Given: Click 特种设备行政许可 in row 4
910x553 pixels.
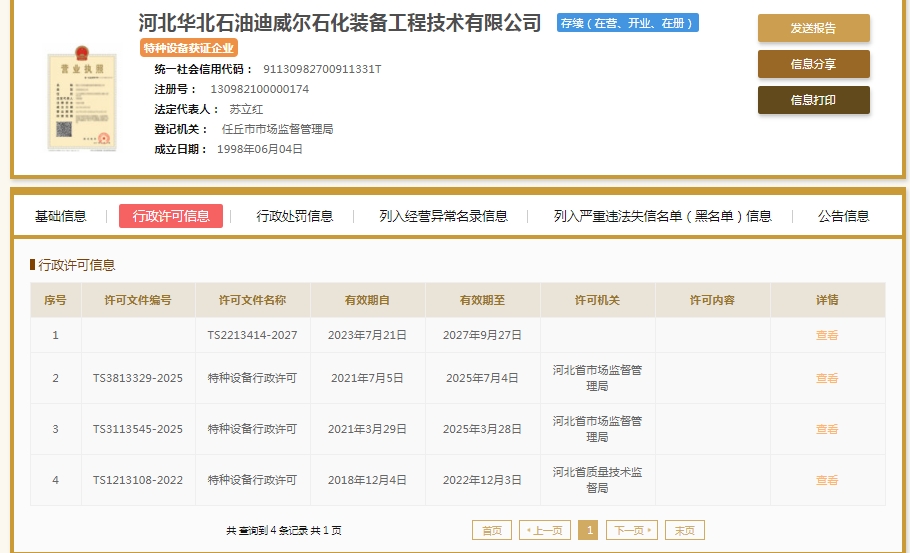Looking at the screenshot, I should (x=252, y=480).
